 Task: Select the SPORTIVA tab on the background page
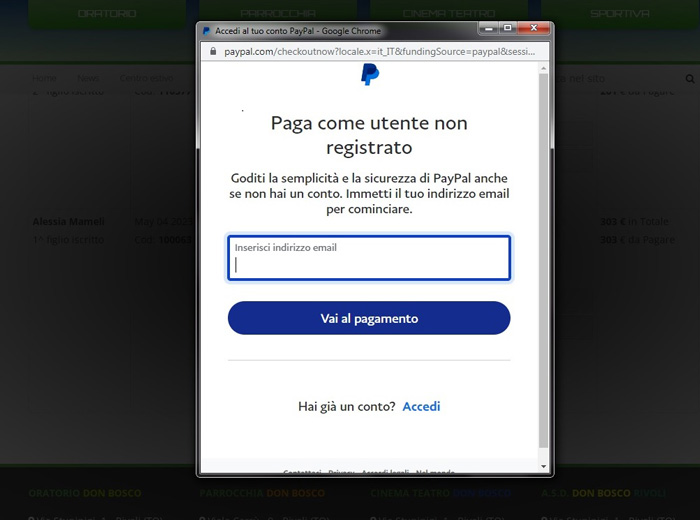point(620,14)
